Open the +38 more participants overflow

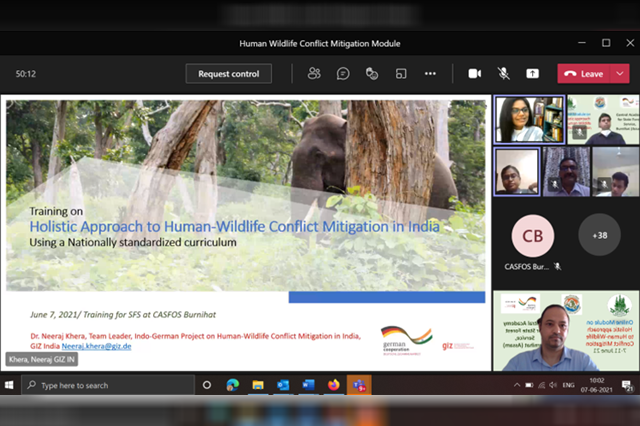pos(600,235)
